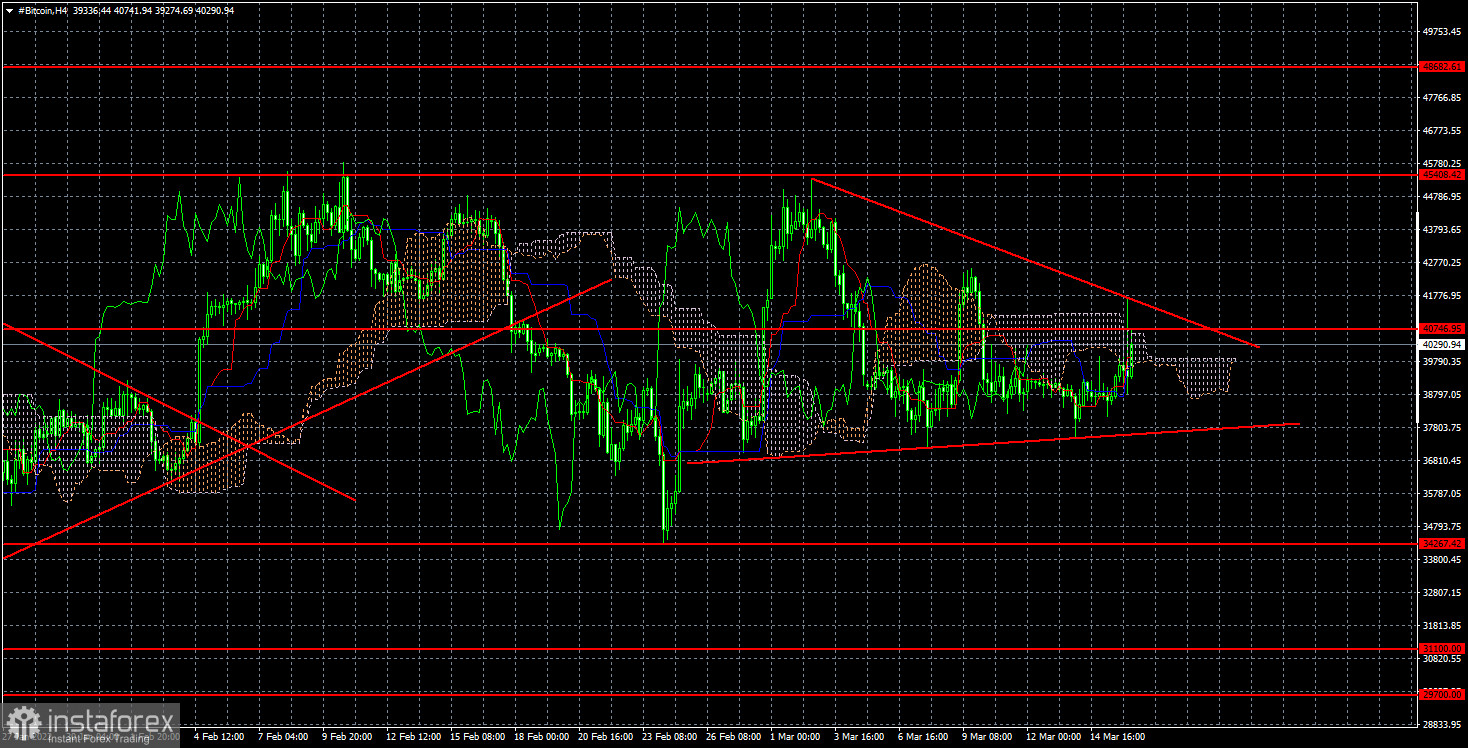
Task: Select the red 29700.00 level price tag
Action: (x=1442, y=693)
